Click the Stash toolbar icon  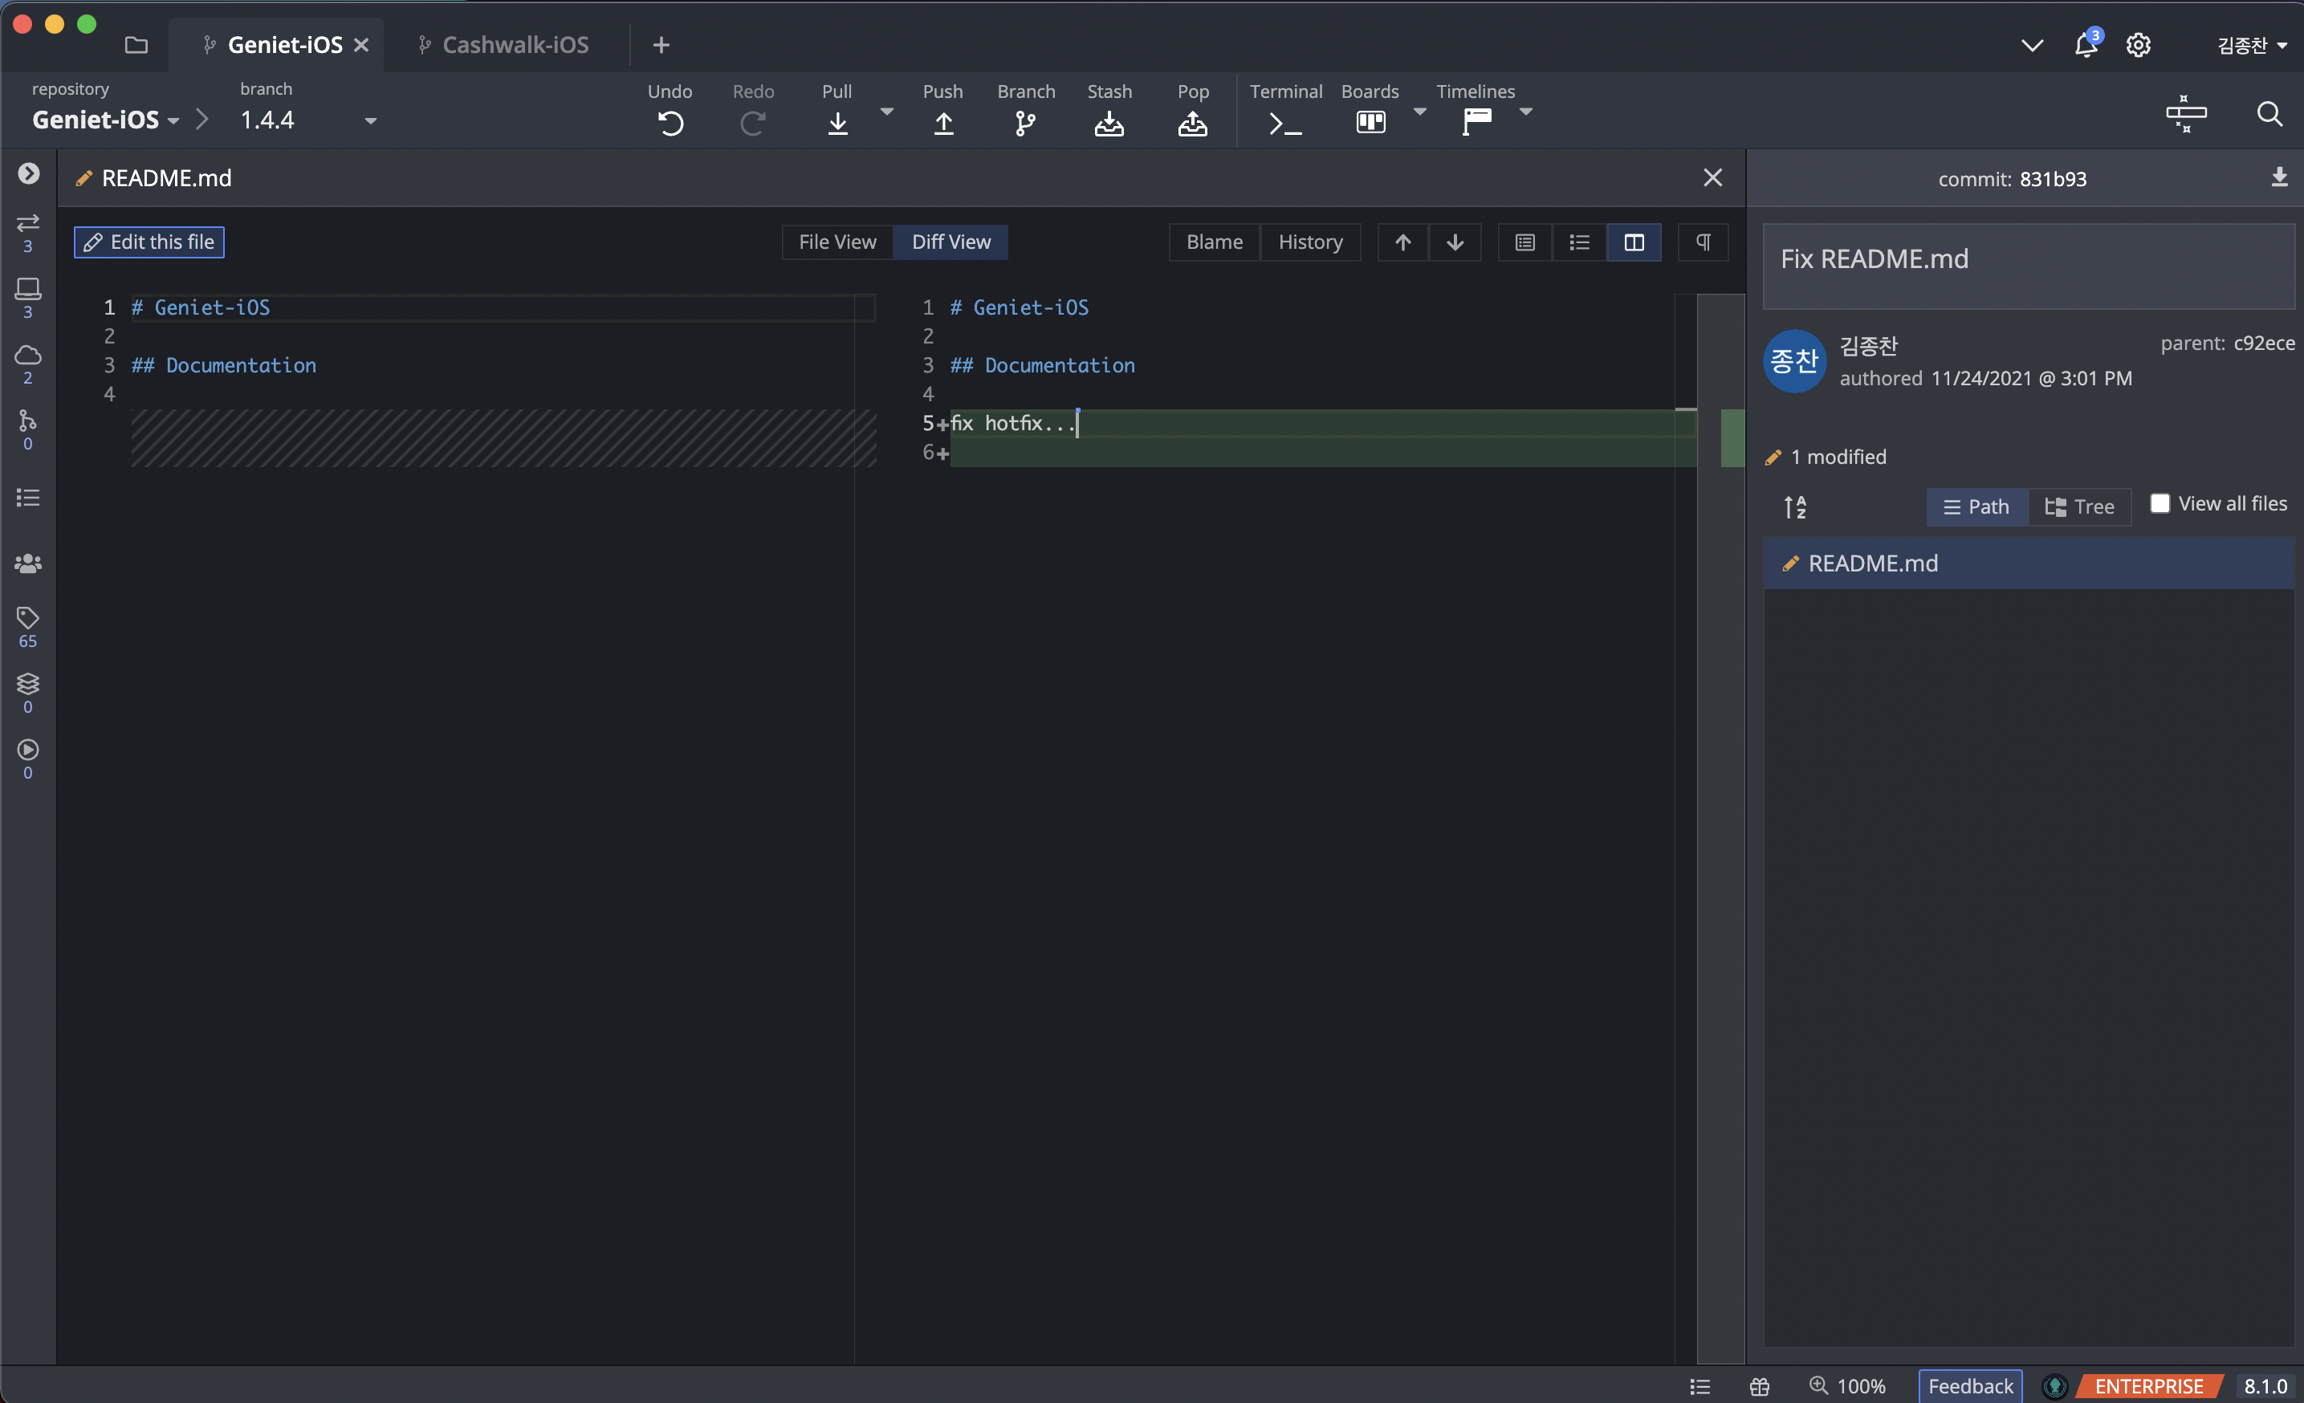[x=1108, y=122]
